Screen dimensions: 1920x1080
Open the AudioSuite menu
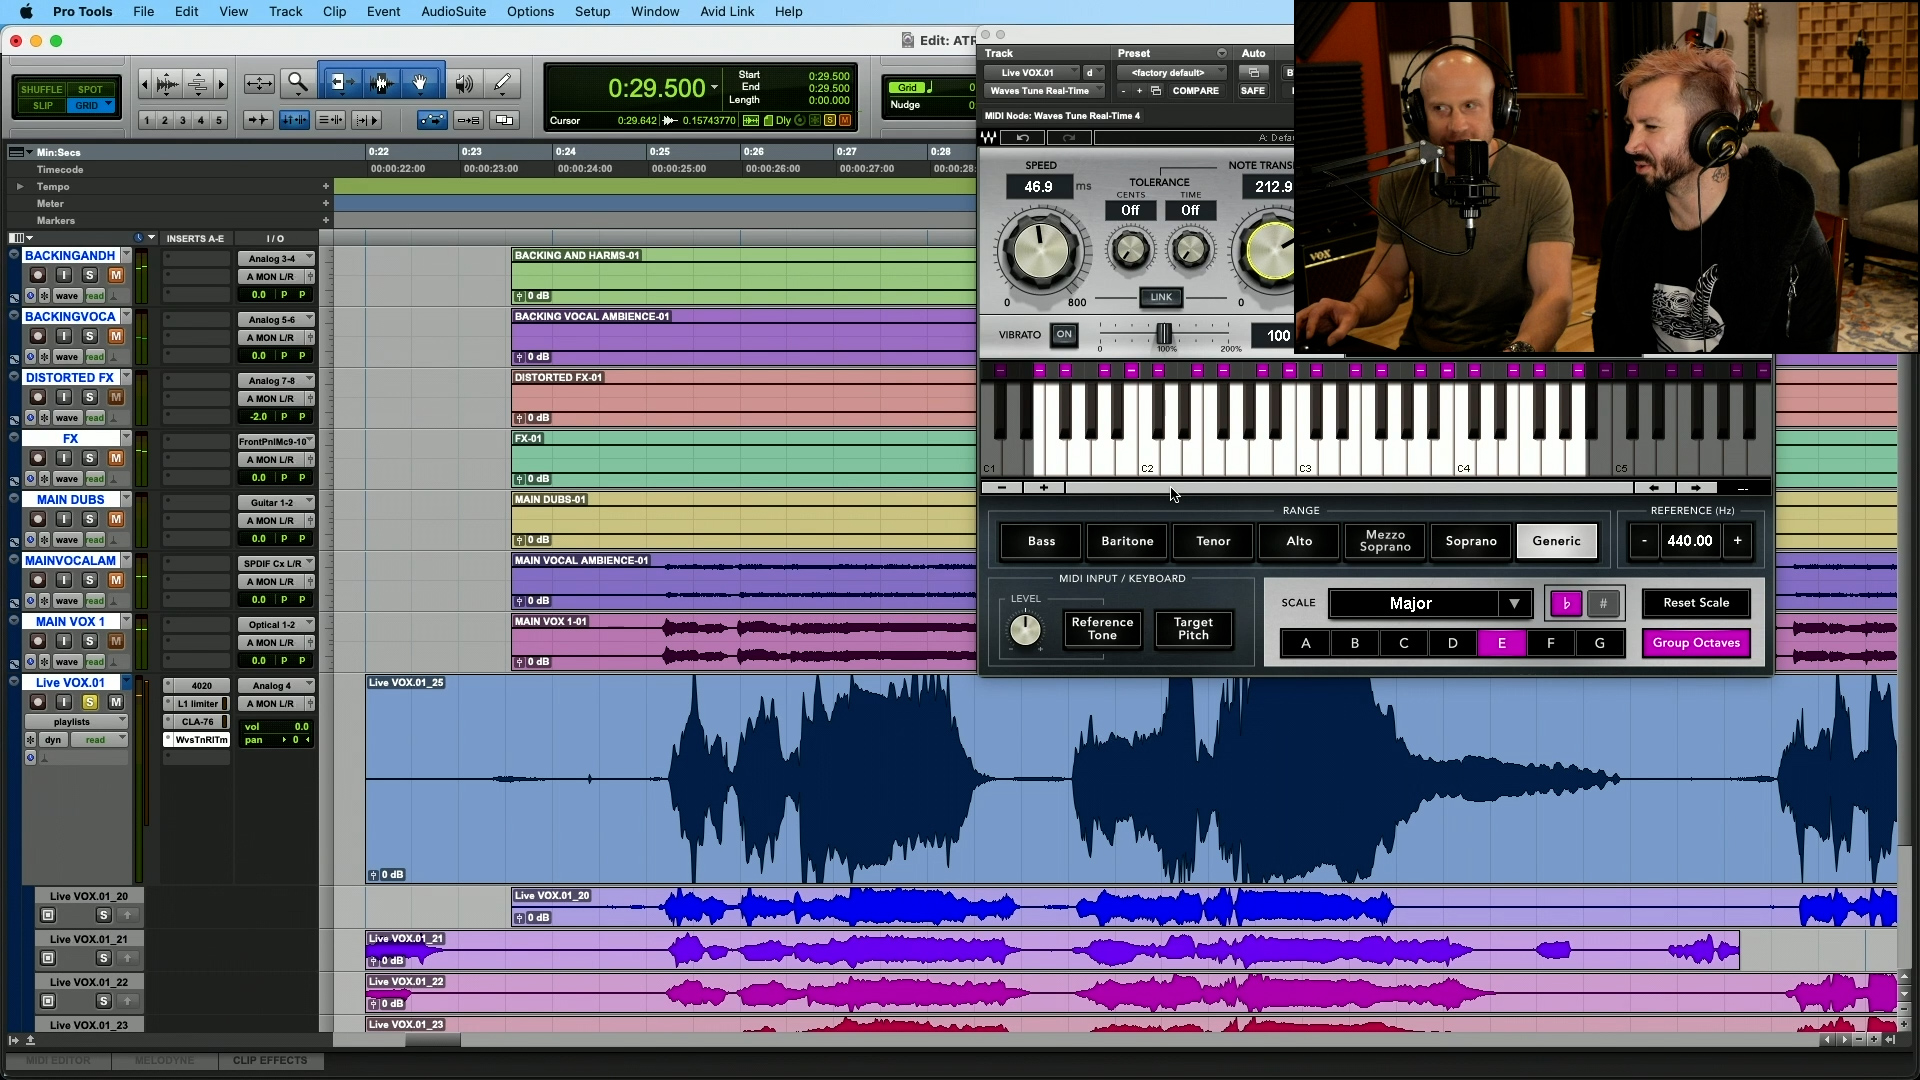pos(453,12)
